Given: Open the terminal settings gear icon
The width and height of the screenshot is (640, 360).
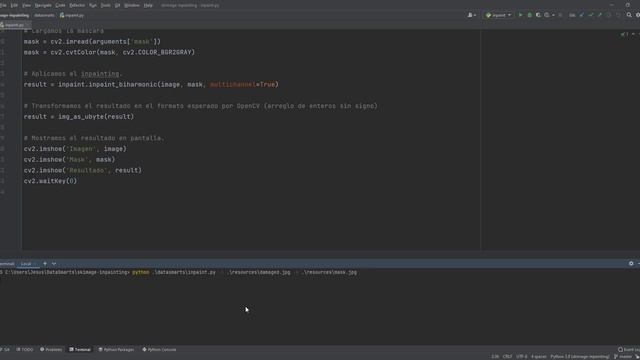Looking at the screenshot, I should click(x=631, y=264).
